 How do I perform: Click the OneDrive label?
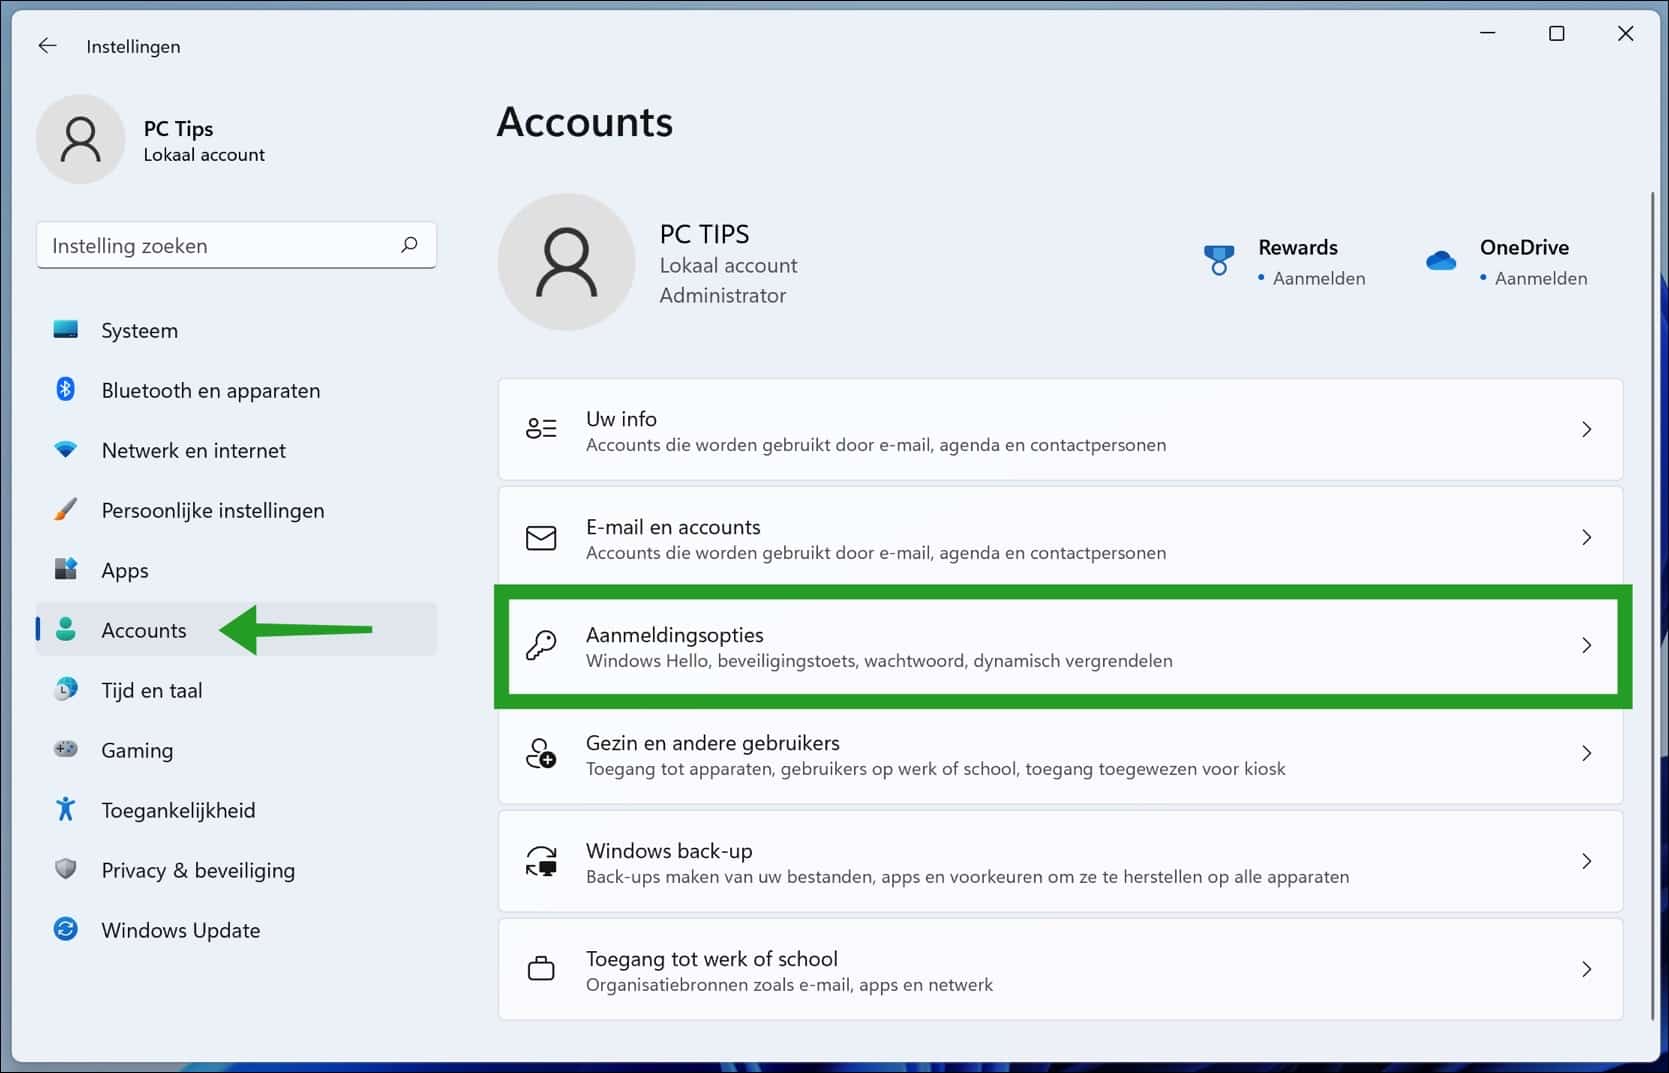(1524, 247)
